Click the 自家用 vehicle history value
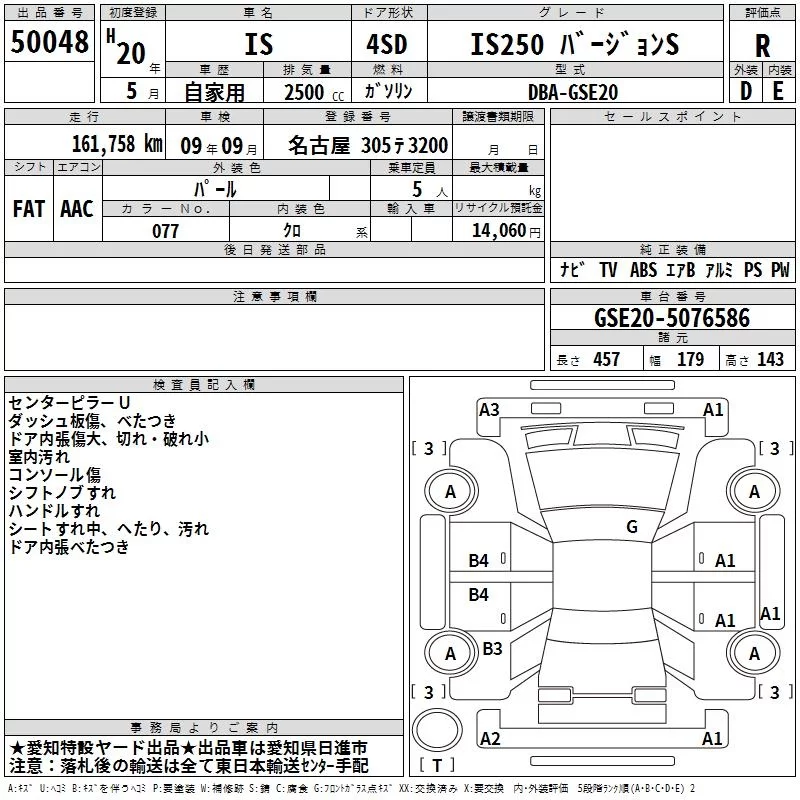800x800 pixels. [x=214, y=92]
